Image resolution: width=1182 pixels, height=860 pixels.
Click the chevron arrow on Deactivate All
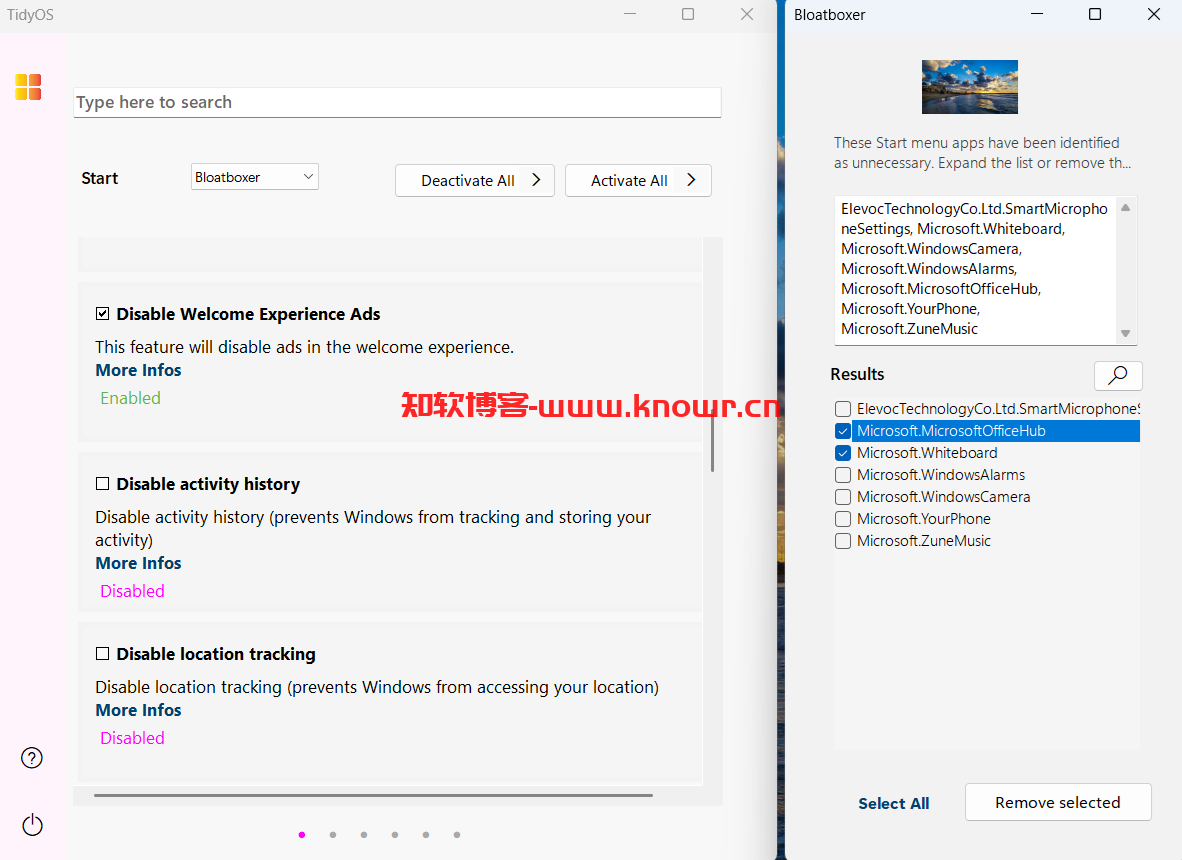tap(536, 180)
